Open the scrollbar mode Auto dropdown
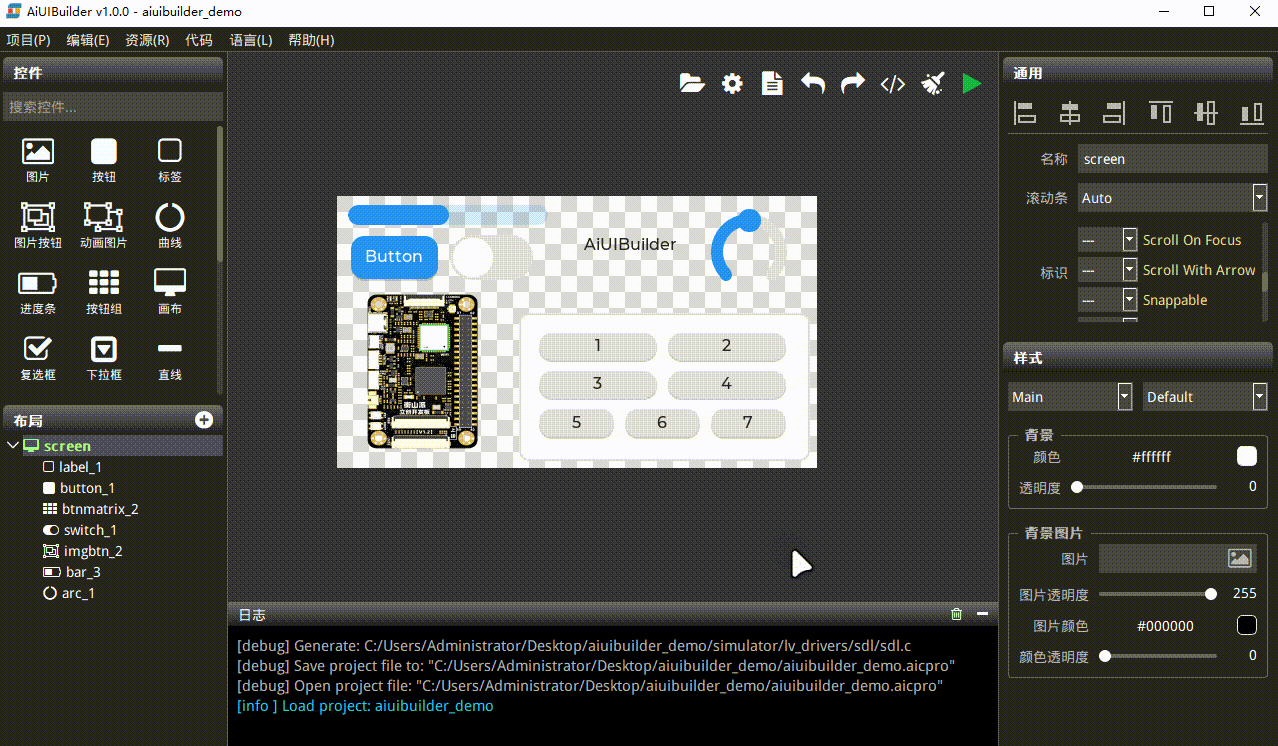 [1259, 198]
